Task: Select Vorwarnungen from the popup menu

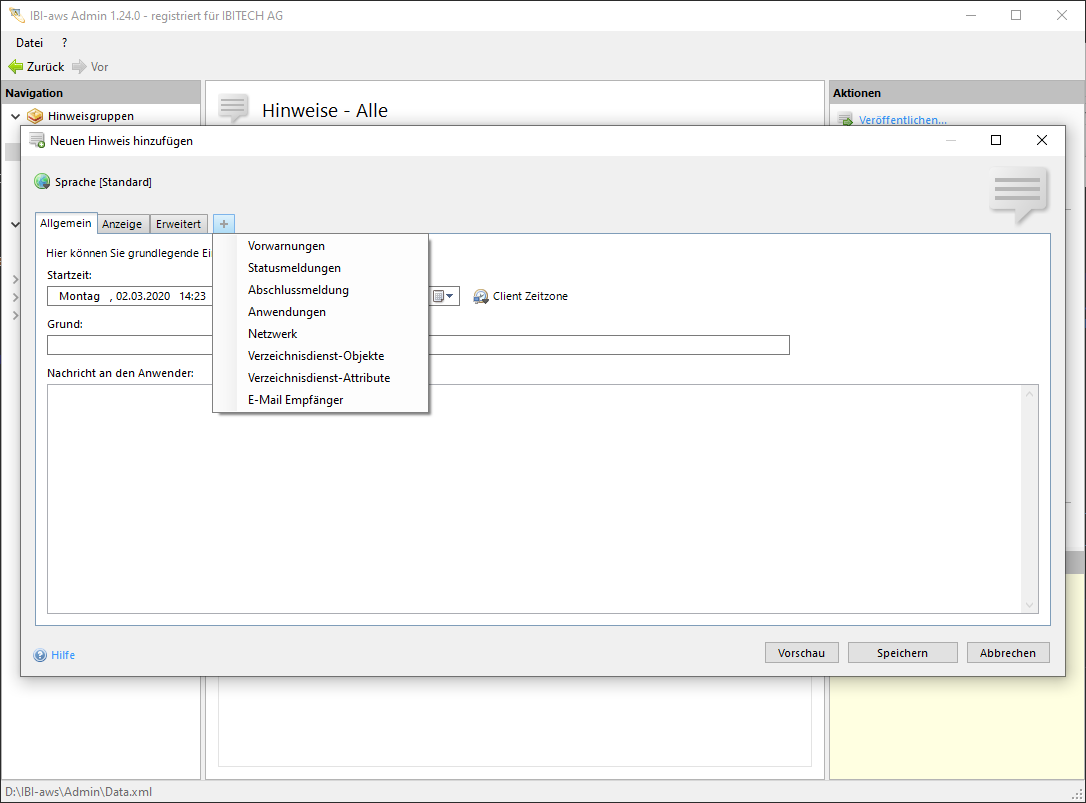Action: click(x=286, y=246)
